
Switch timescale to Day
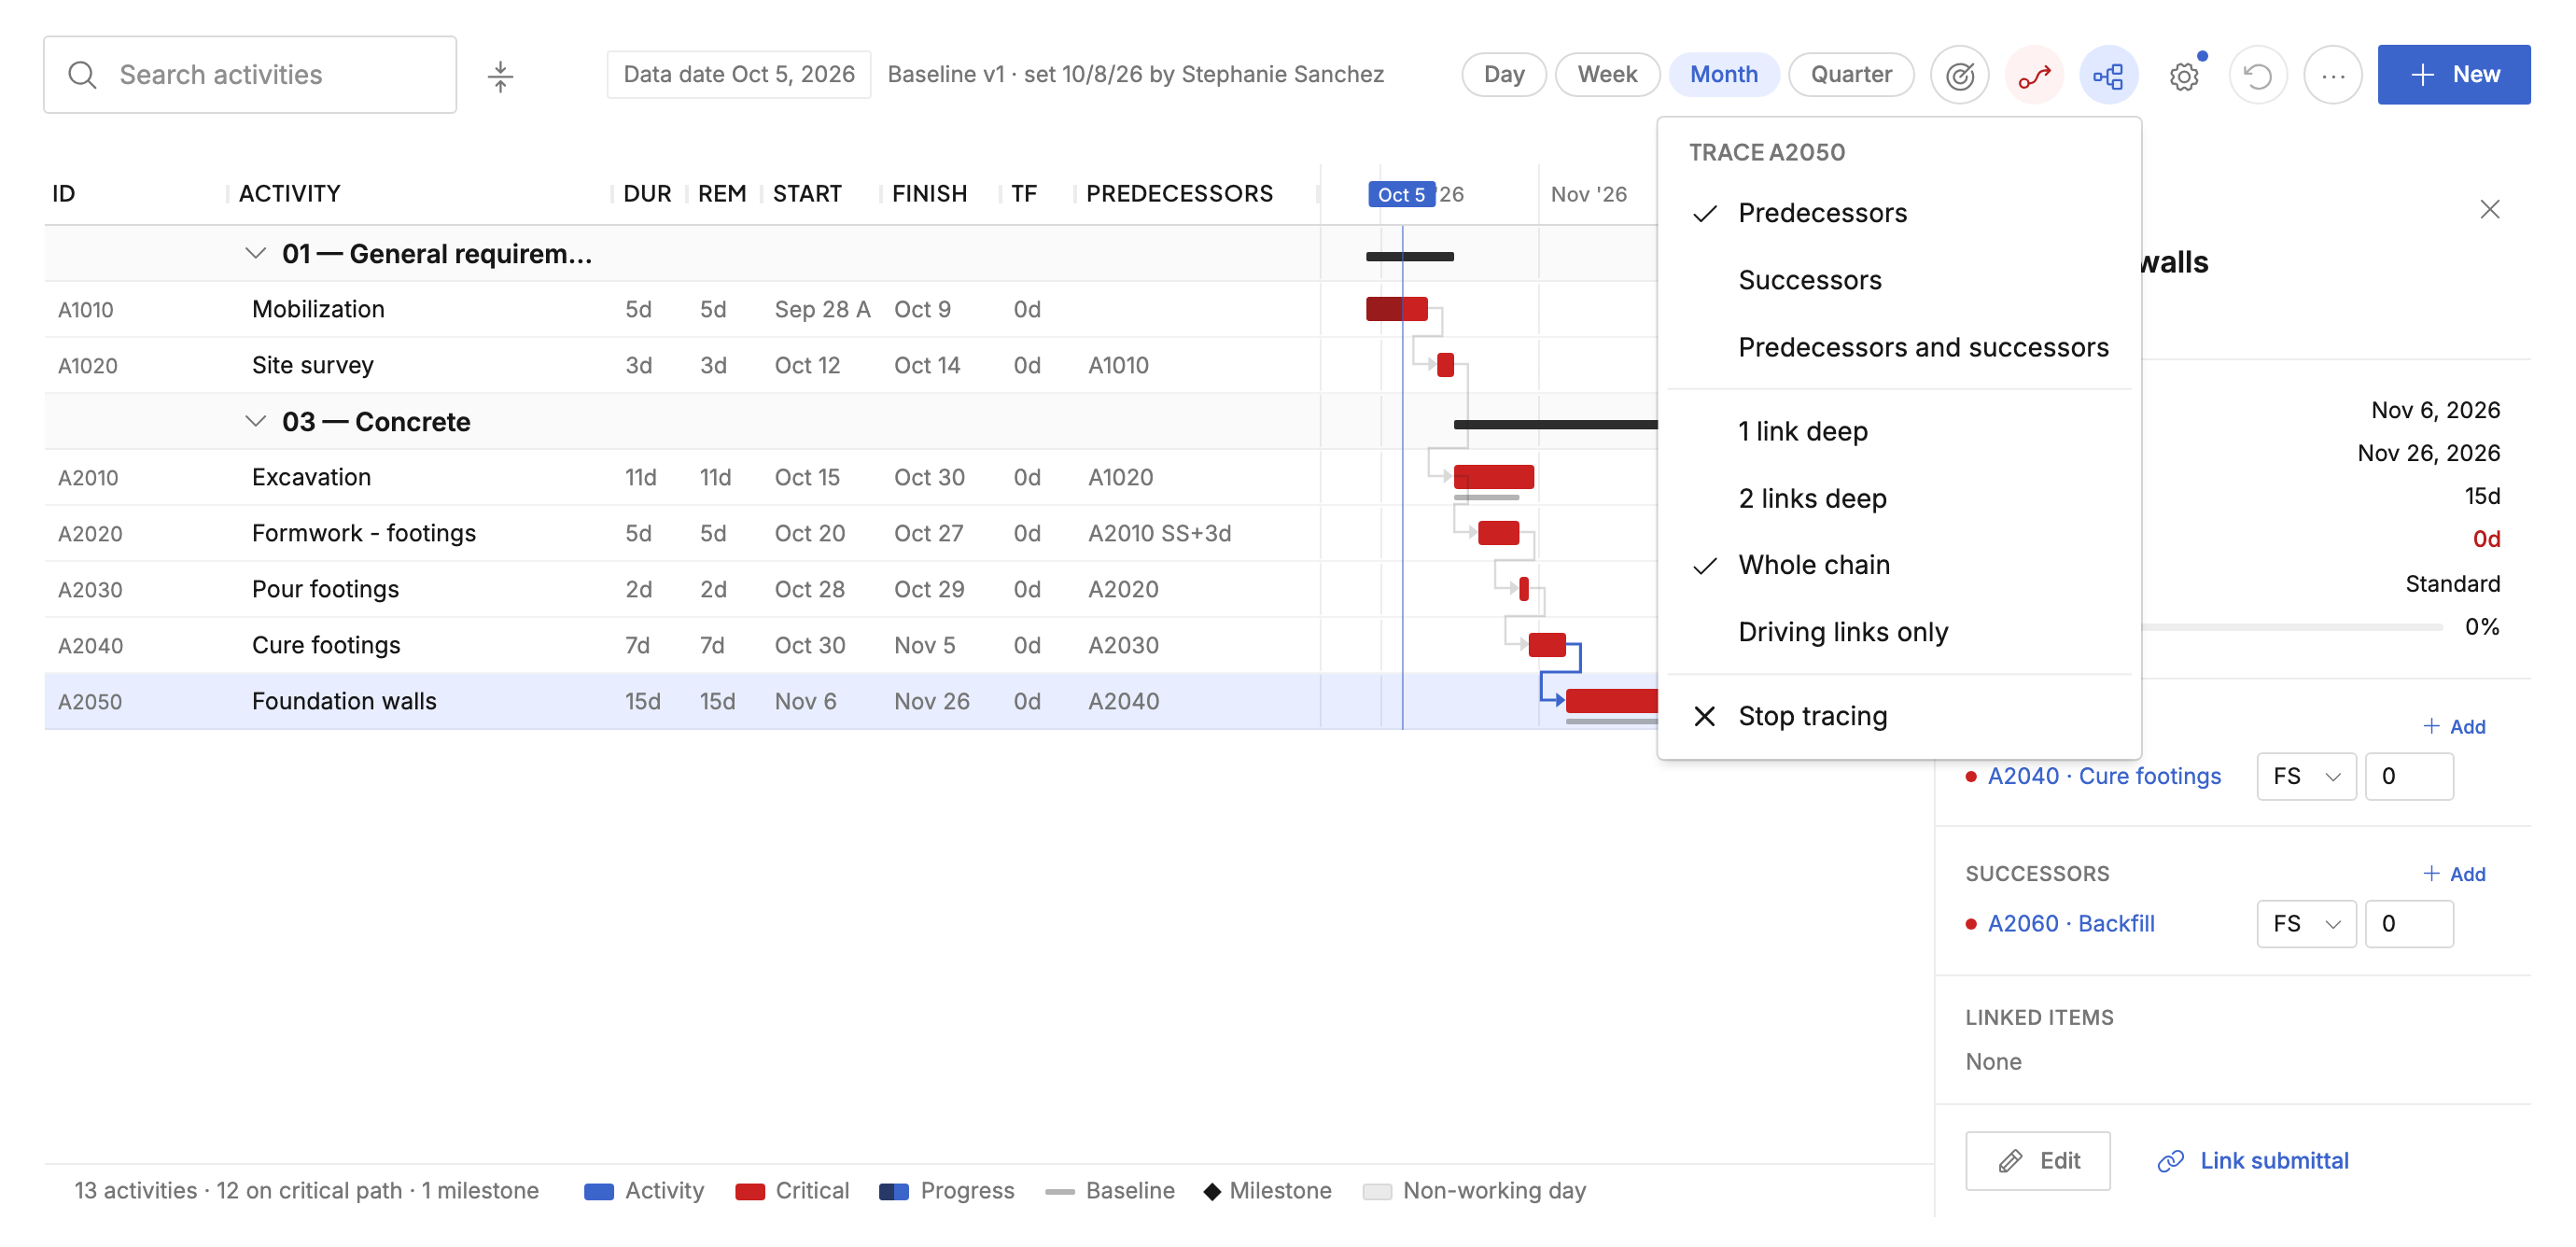pos(1503,75)
